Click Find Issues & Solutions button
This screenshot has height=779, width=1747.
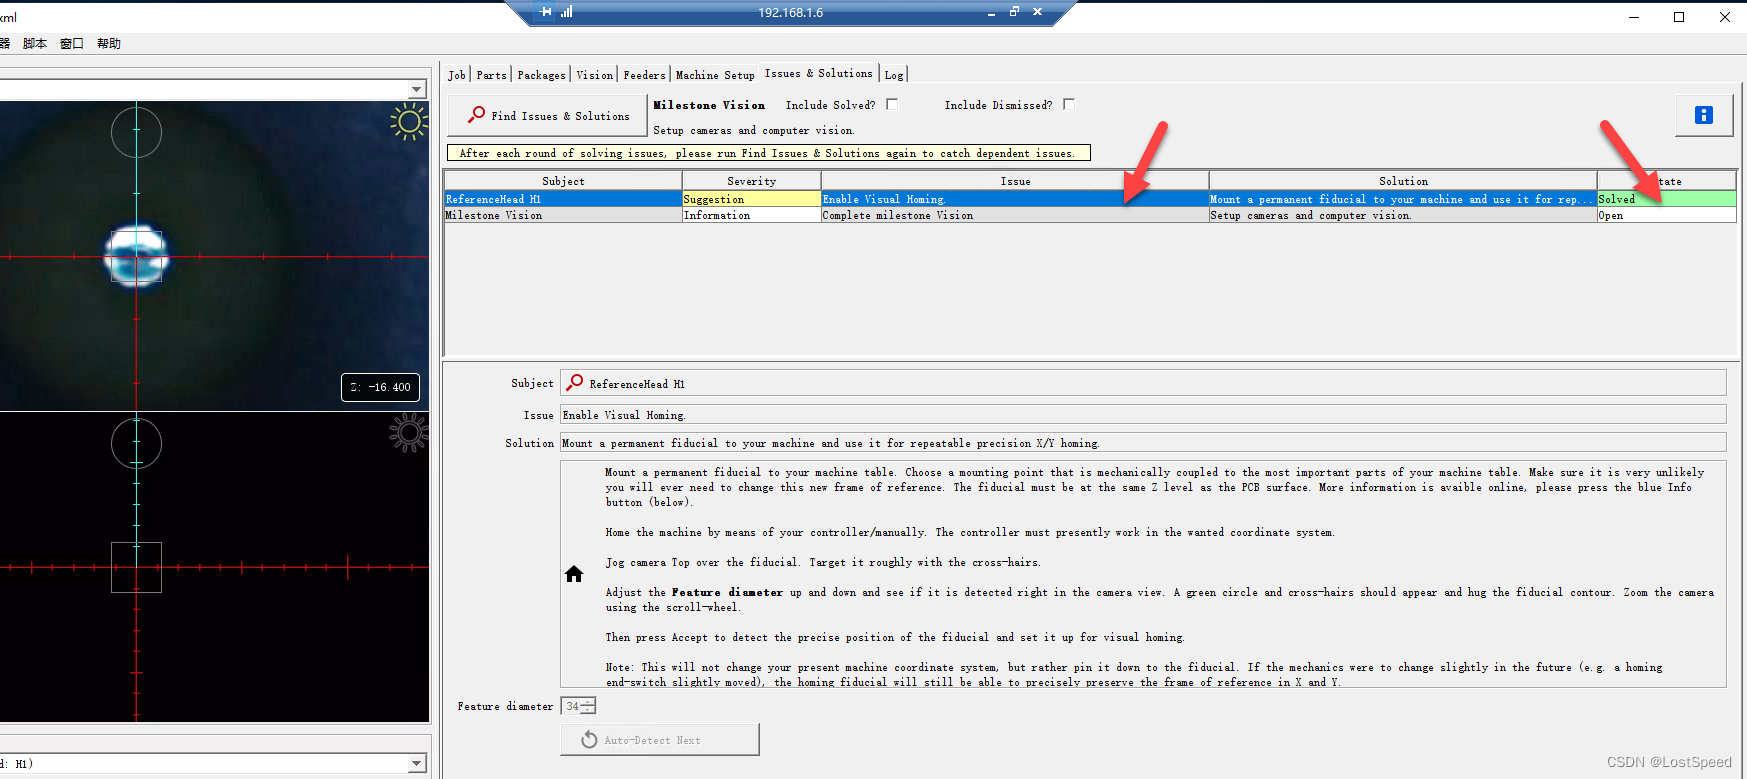point(548,116)
